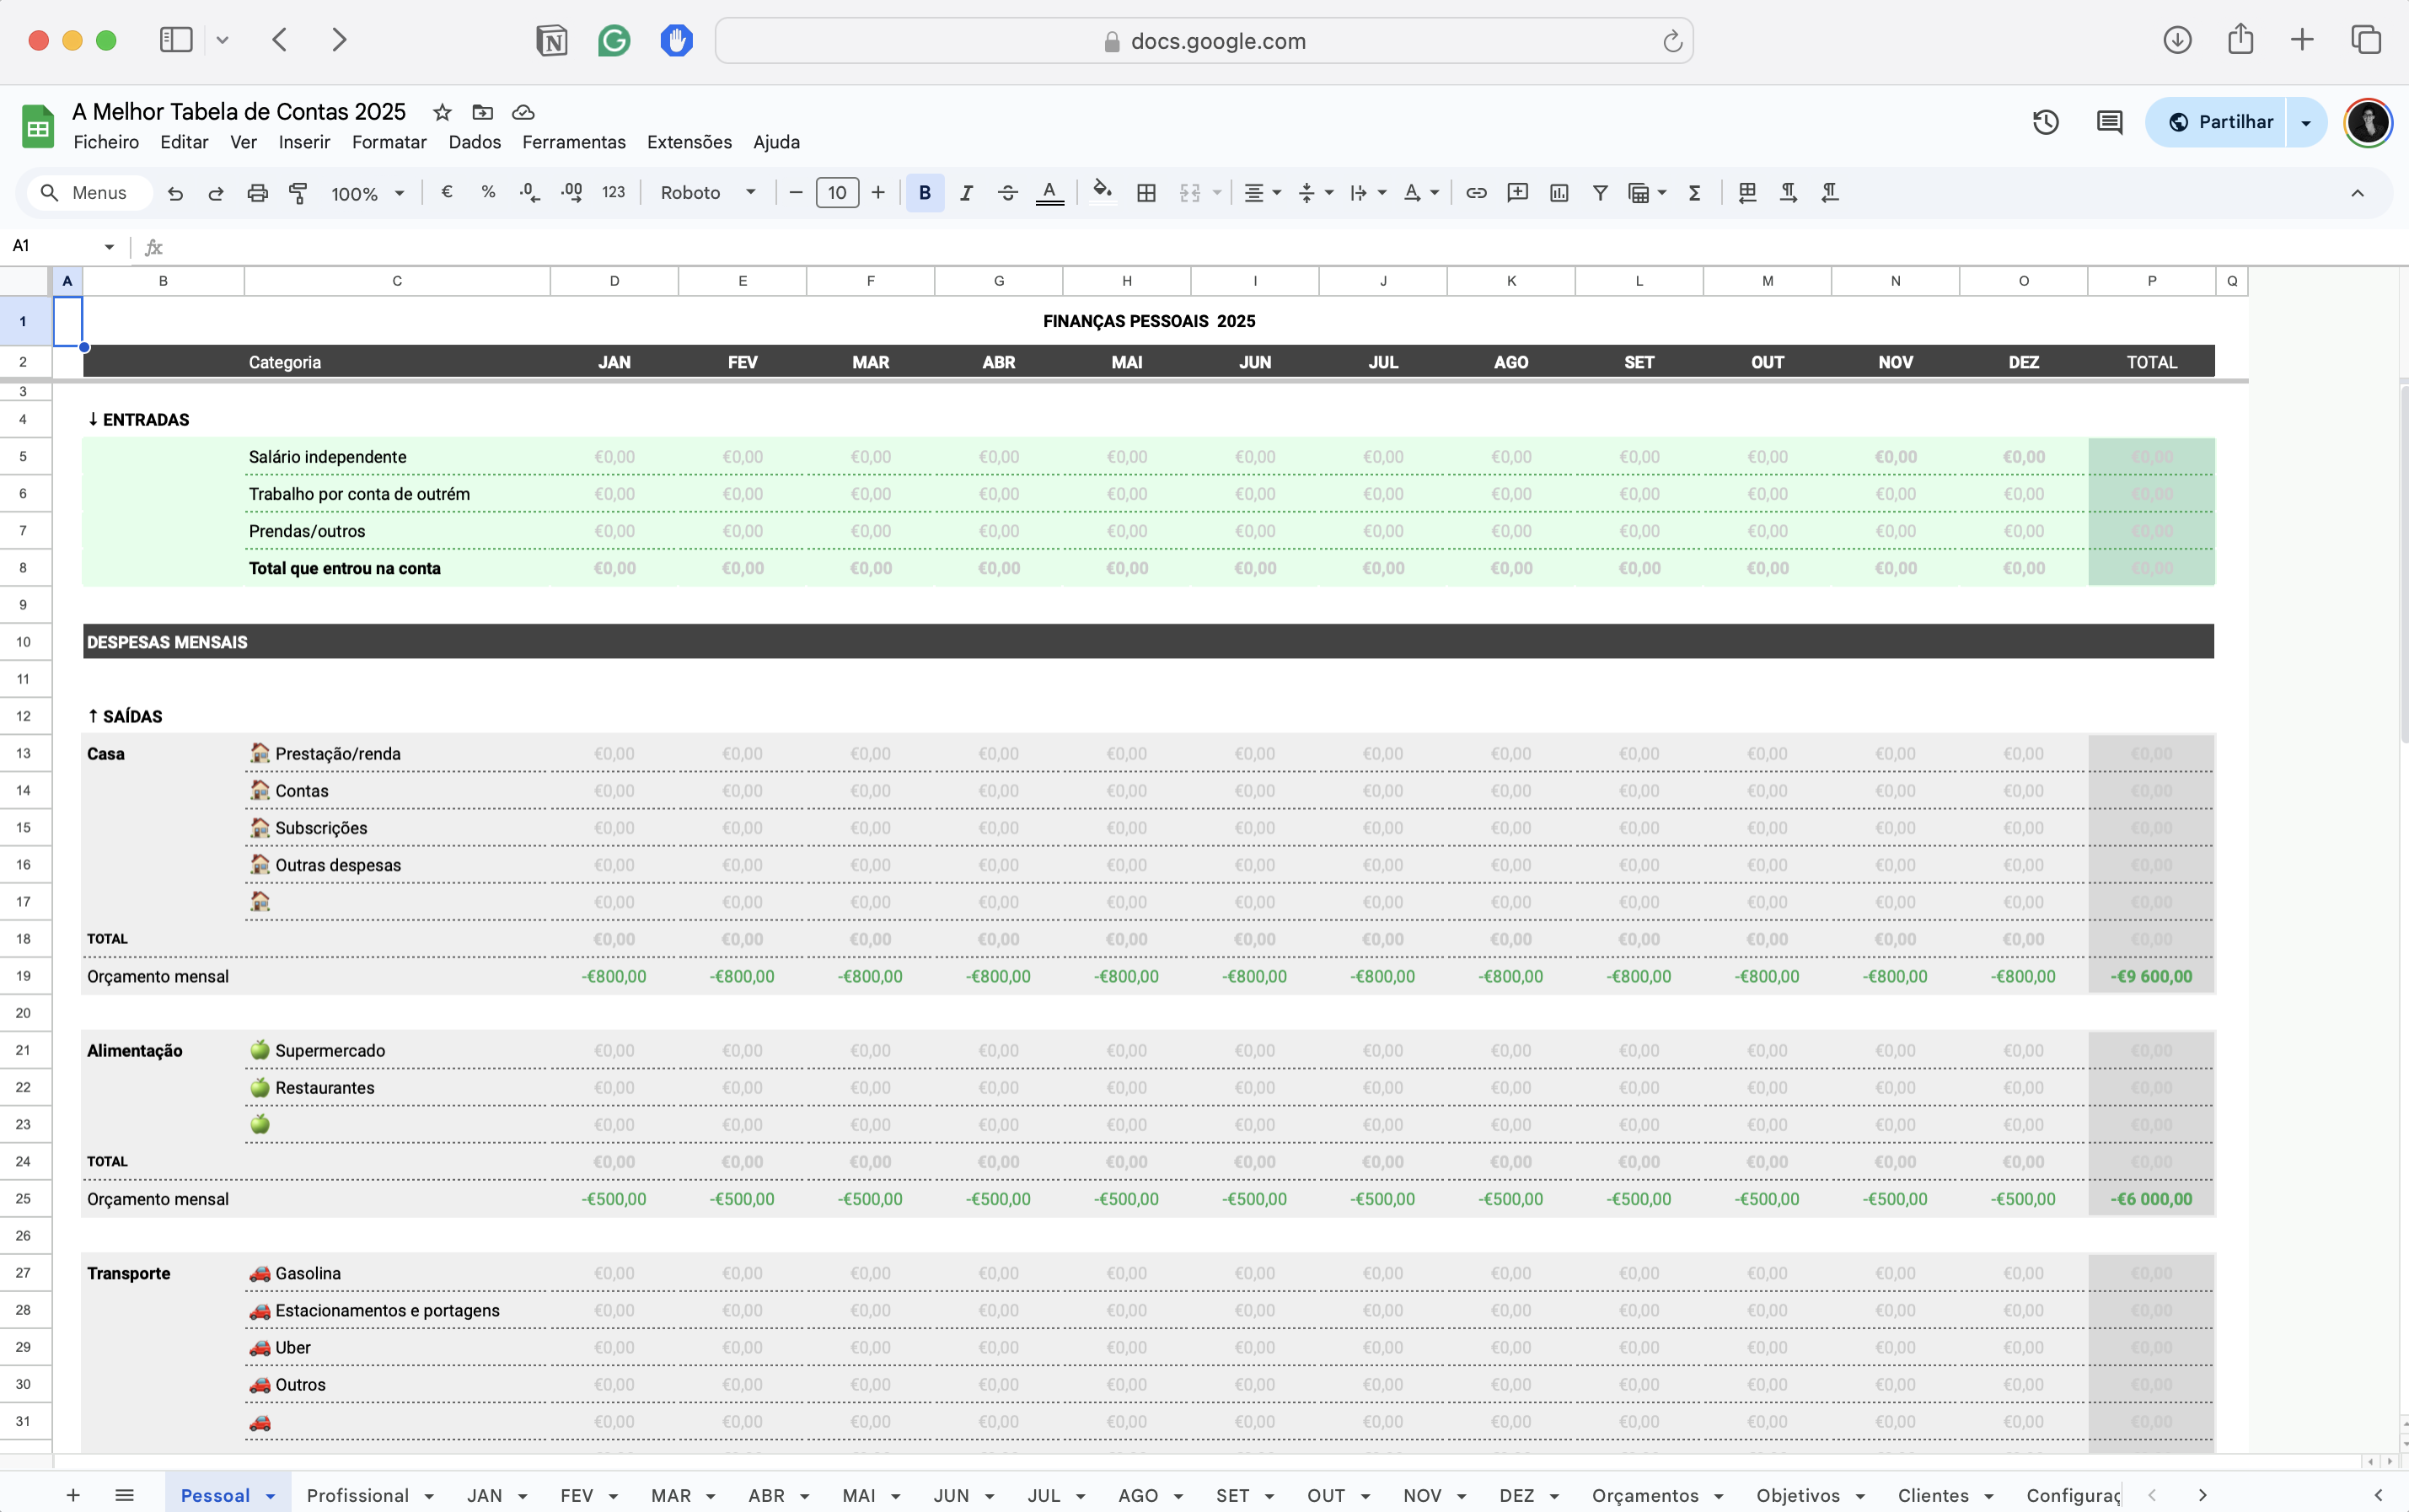Open the functions sigma icon
2409x1512 pixels.
click(1694, 193)
